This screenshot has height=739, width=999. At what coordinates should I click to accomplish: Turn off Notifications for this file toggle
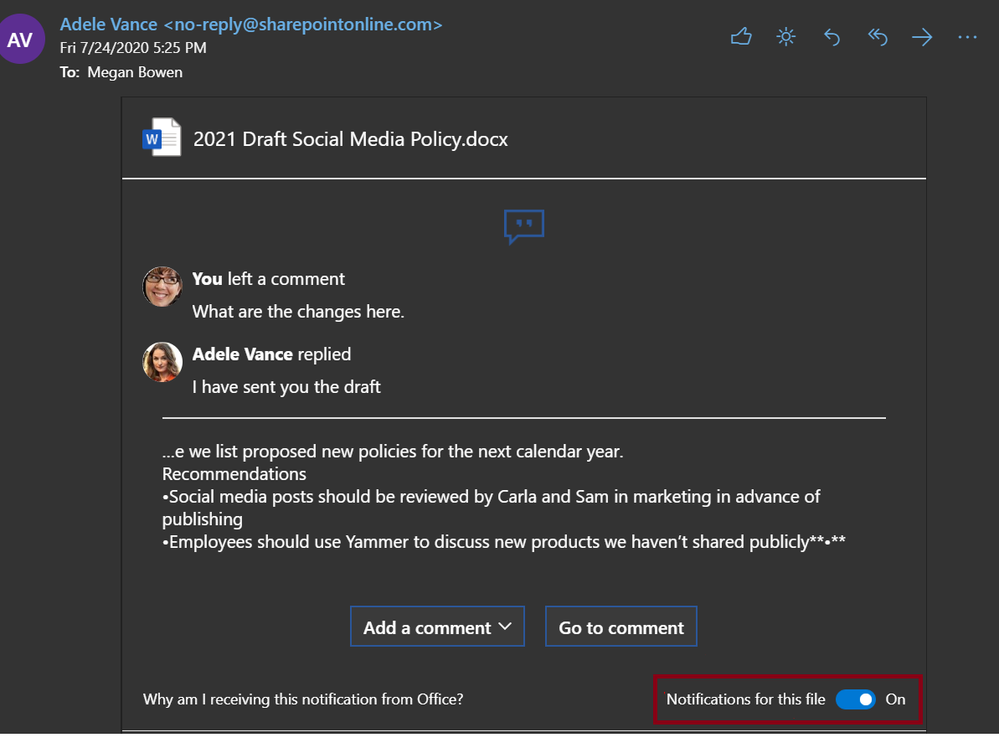[855, 700]
